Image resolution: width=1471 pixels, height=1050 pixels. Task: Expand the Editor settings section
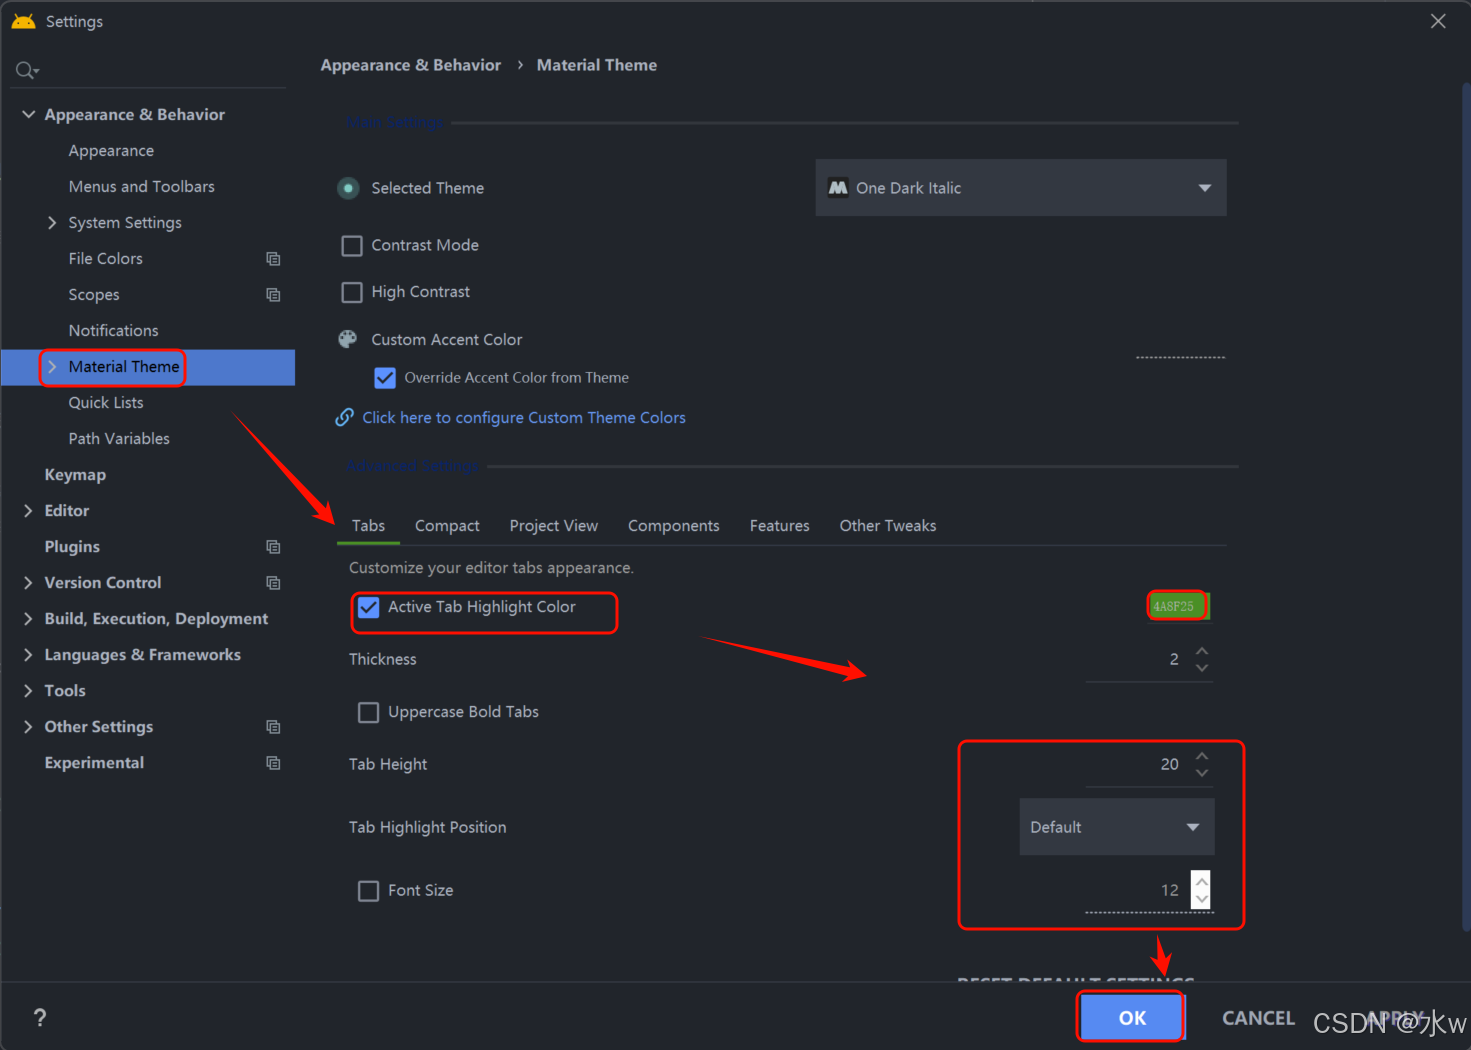point(28,511)
